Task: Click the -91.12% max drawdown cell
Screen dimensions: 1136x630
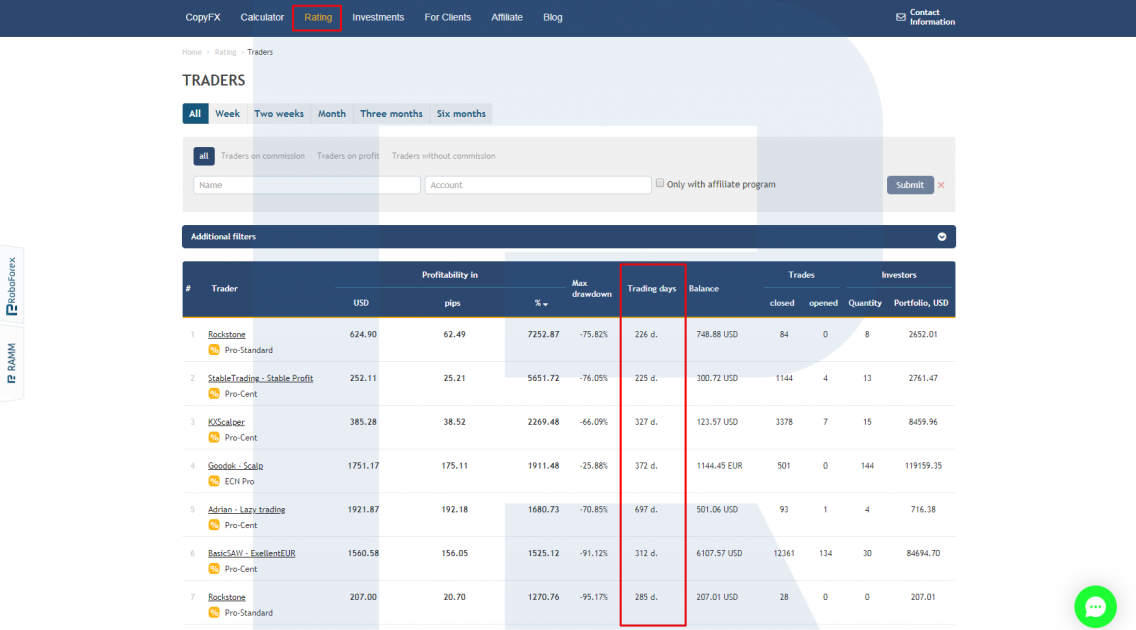Action: (594, 553)
